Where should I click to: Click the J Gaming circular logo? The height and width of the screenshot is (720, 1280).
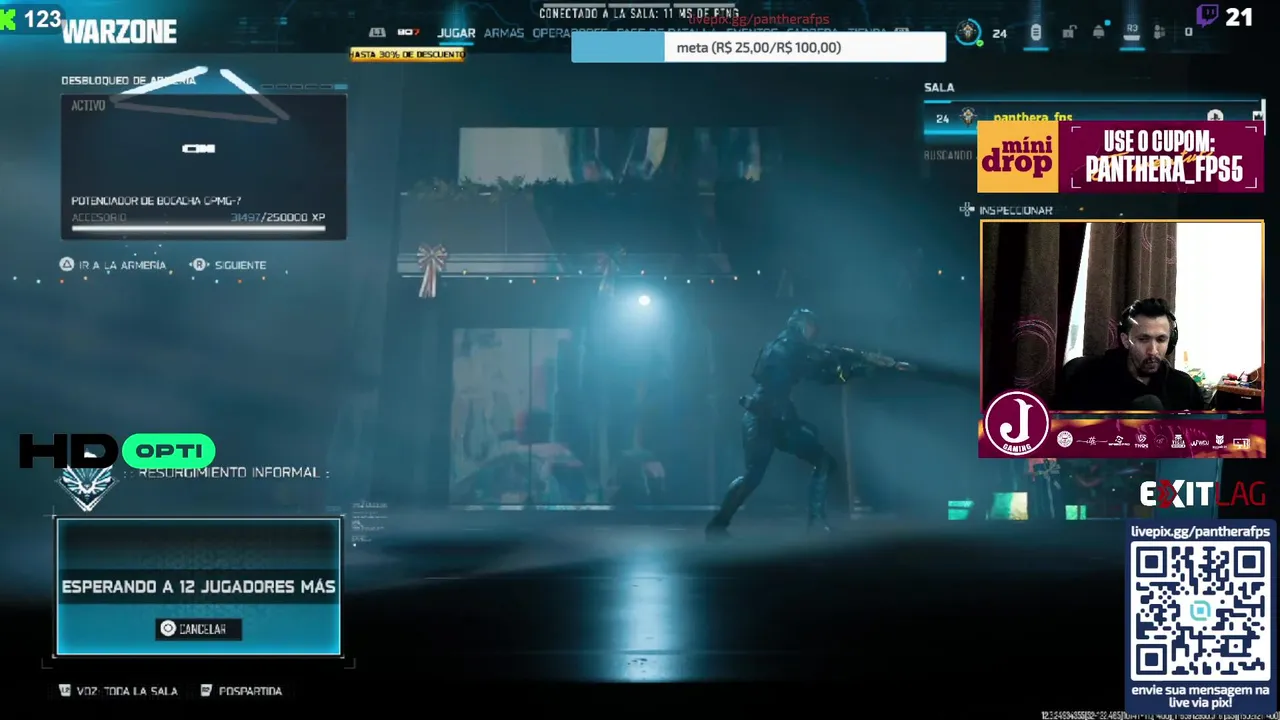pos(1017,424)
